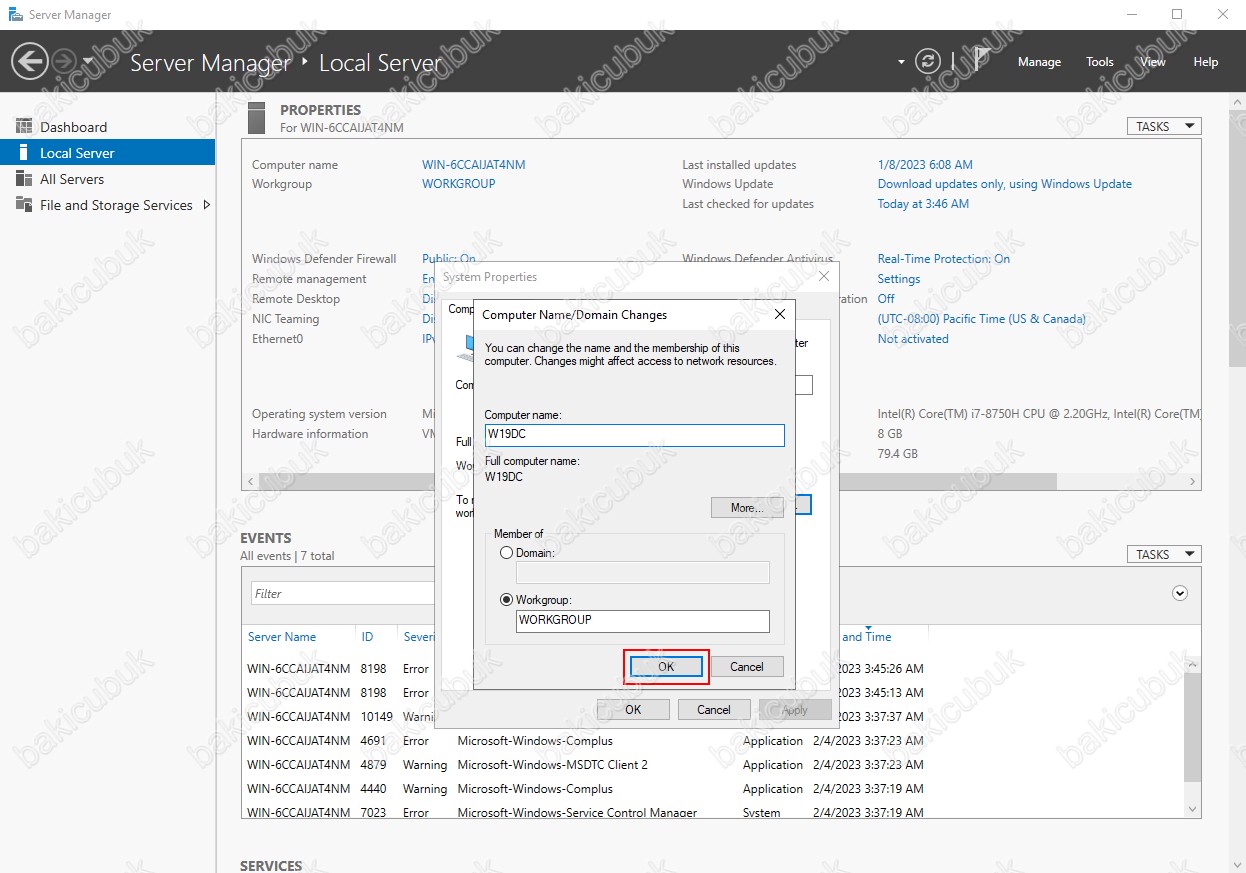This screenshot has height=873, width=1246.
Task: Select the event row with ID 10149
Action: 713,717
